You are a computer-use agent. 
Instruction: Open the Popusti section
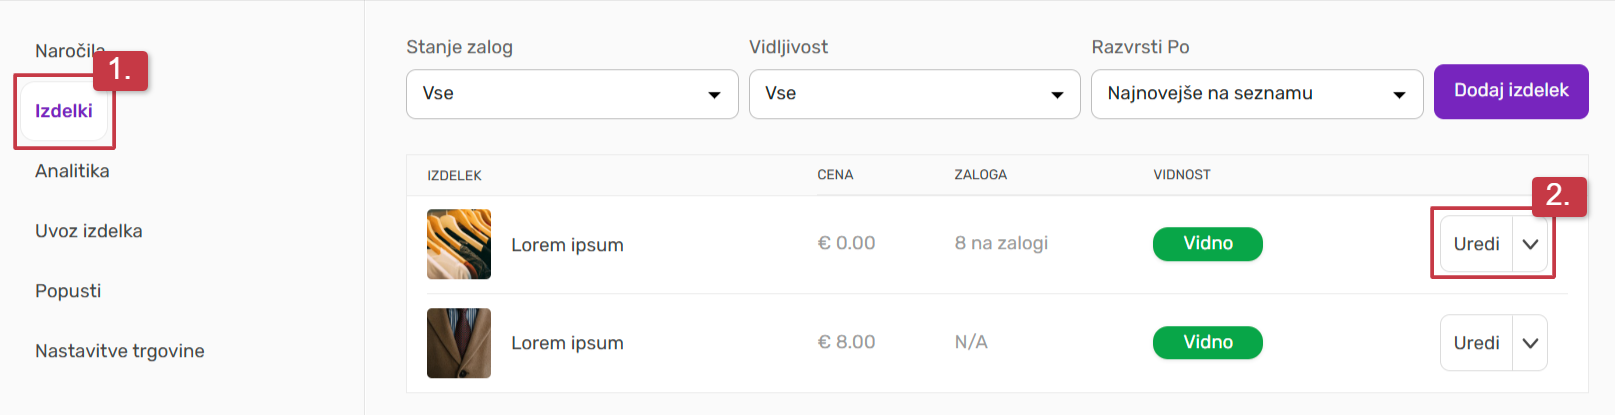[x=68, y=291]
